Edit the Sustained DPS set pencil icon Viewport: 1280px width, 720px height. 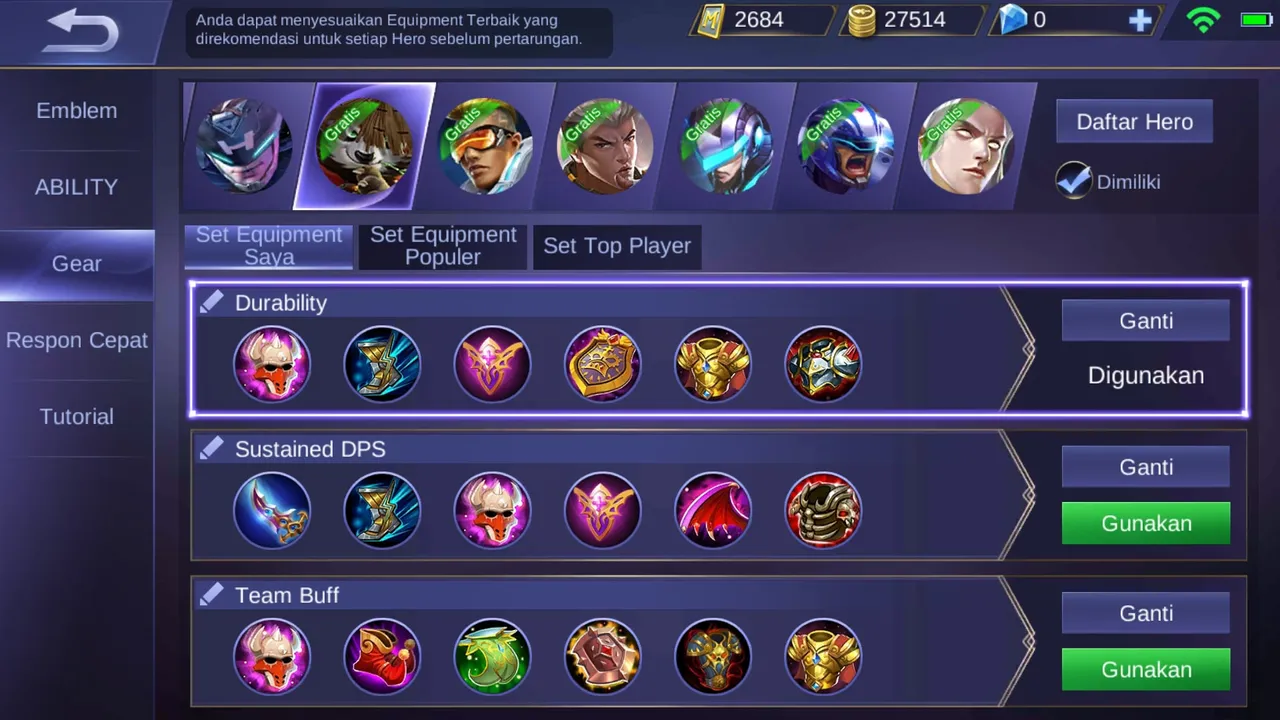[x=211, y=448]
